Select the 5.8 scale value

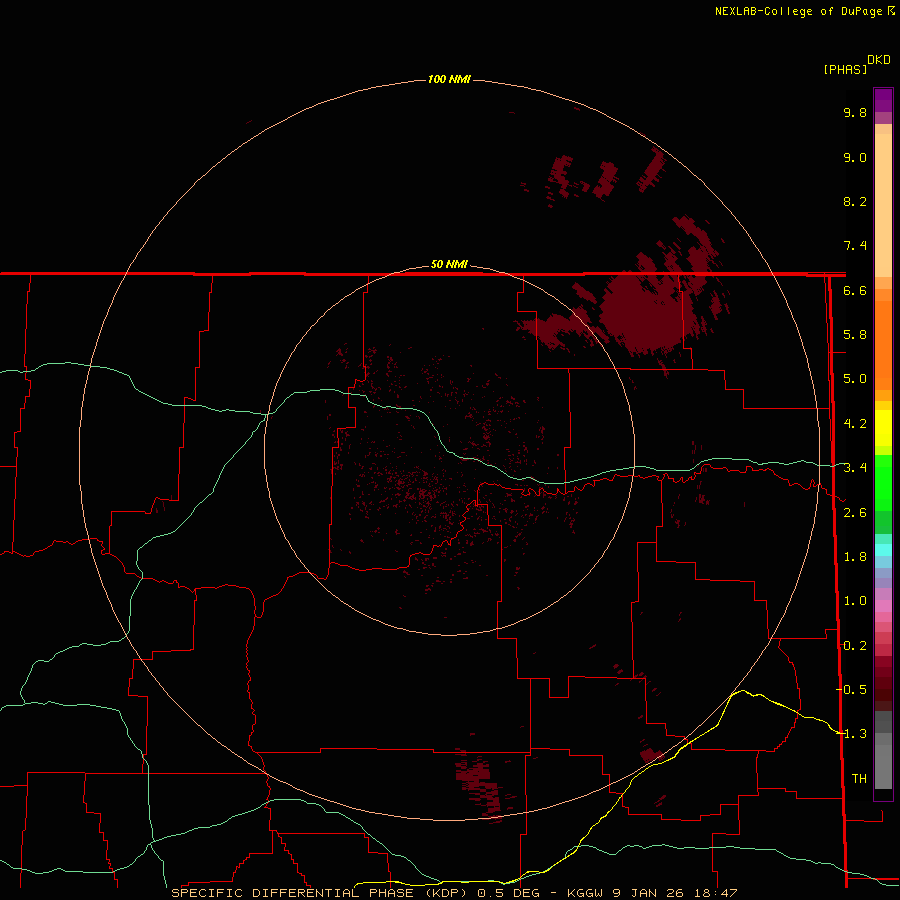(855, 335)
